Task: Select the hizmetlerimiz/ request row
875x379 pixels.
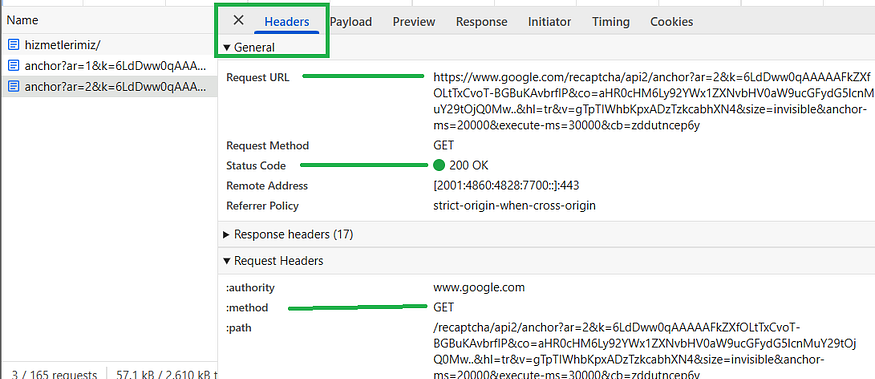Action: point(109,45)
